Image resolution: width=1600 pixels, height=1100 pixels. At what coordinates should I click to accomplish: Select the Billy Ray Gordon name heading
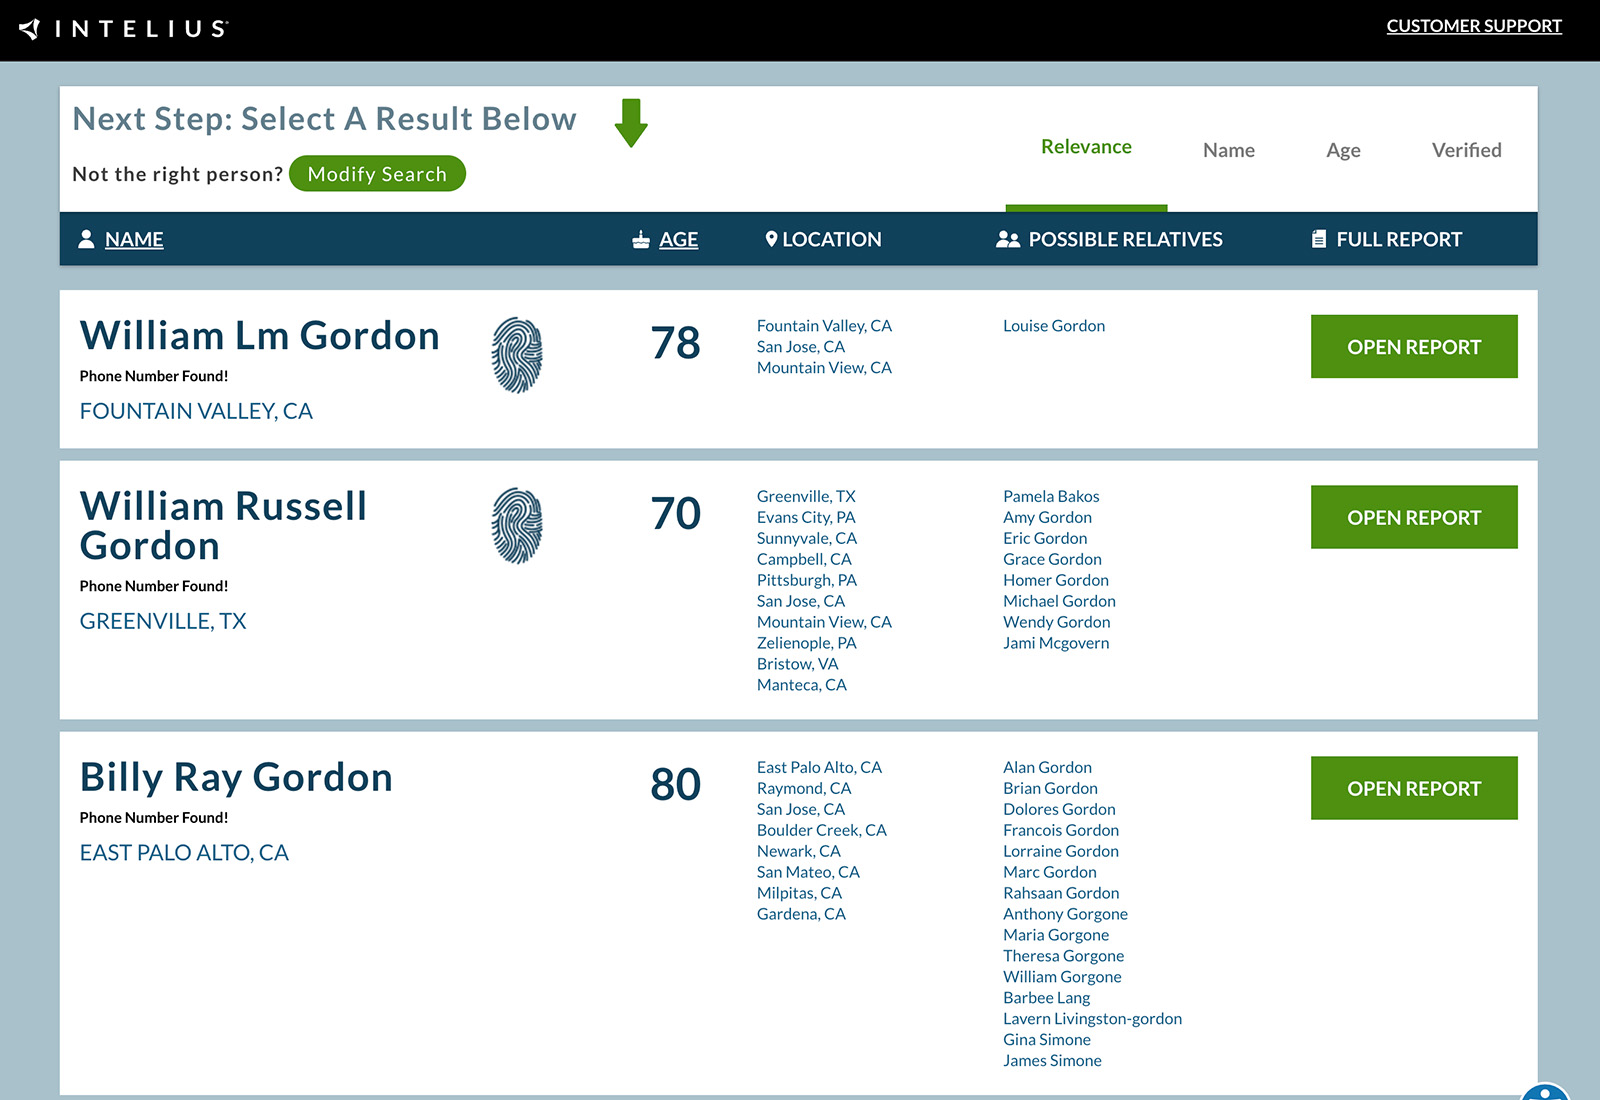[x=236, y=778]
